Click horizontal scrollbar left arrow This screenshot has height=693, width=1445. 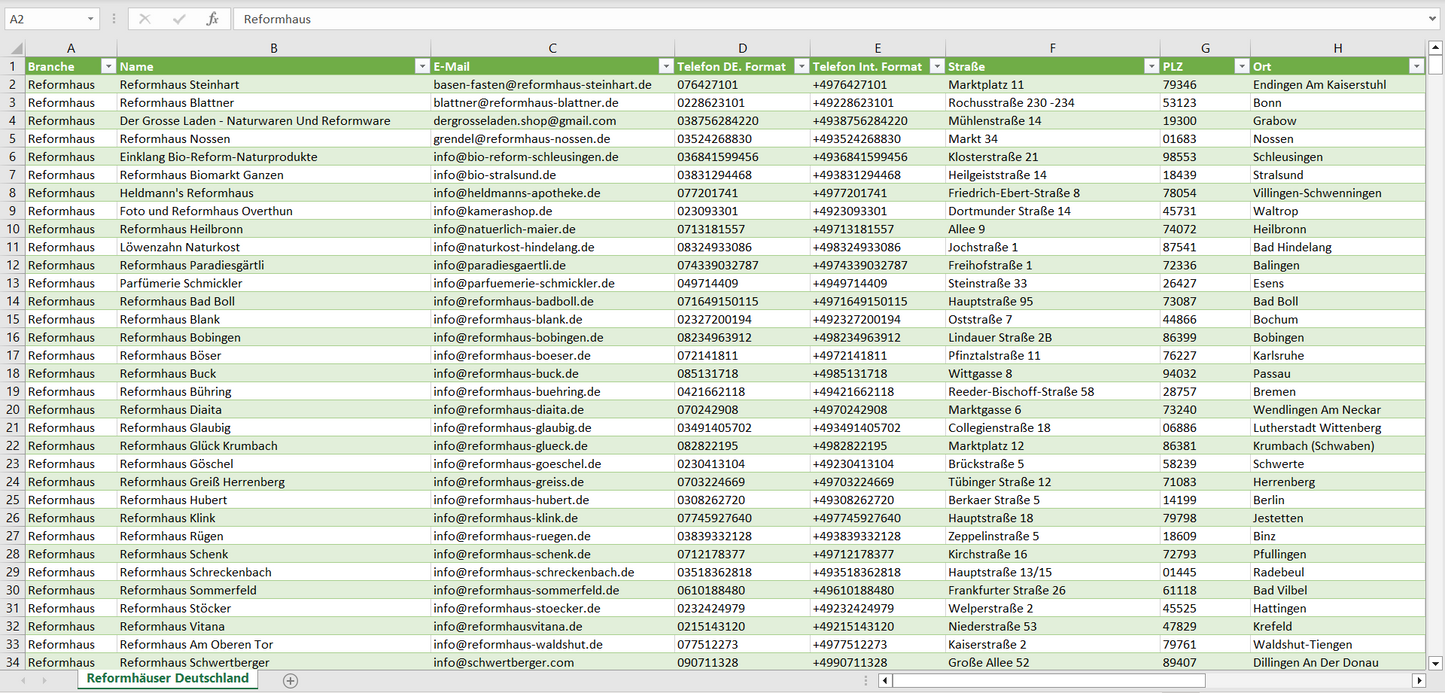[x=885, y=681]
